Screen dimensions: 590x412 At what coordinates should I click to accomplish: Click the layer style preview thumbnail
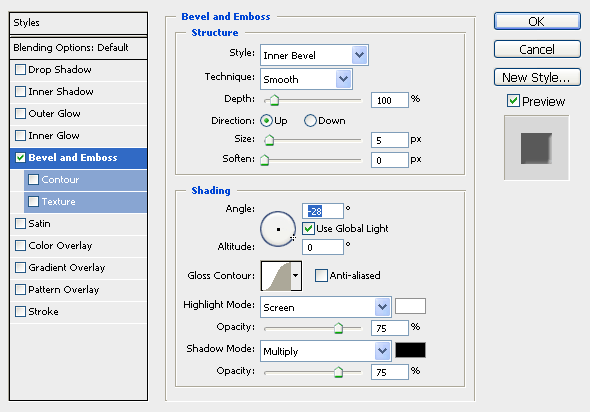tap(536, 148)
